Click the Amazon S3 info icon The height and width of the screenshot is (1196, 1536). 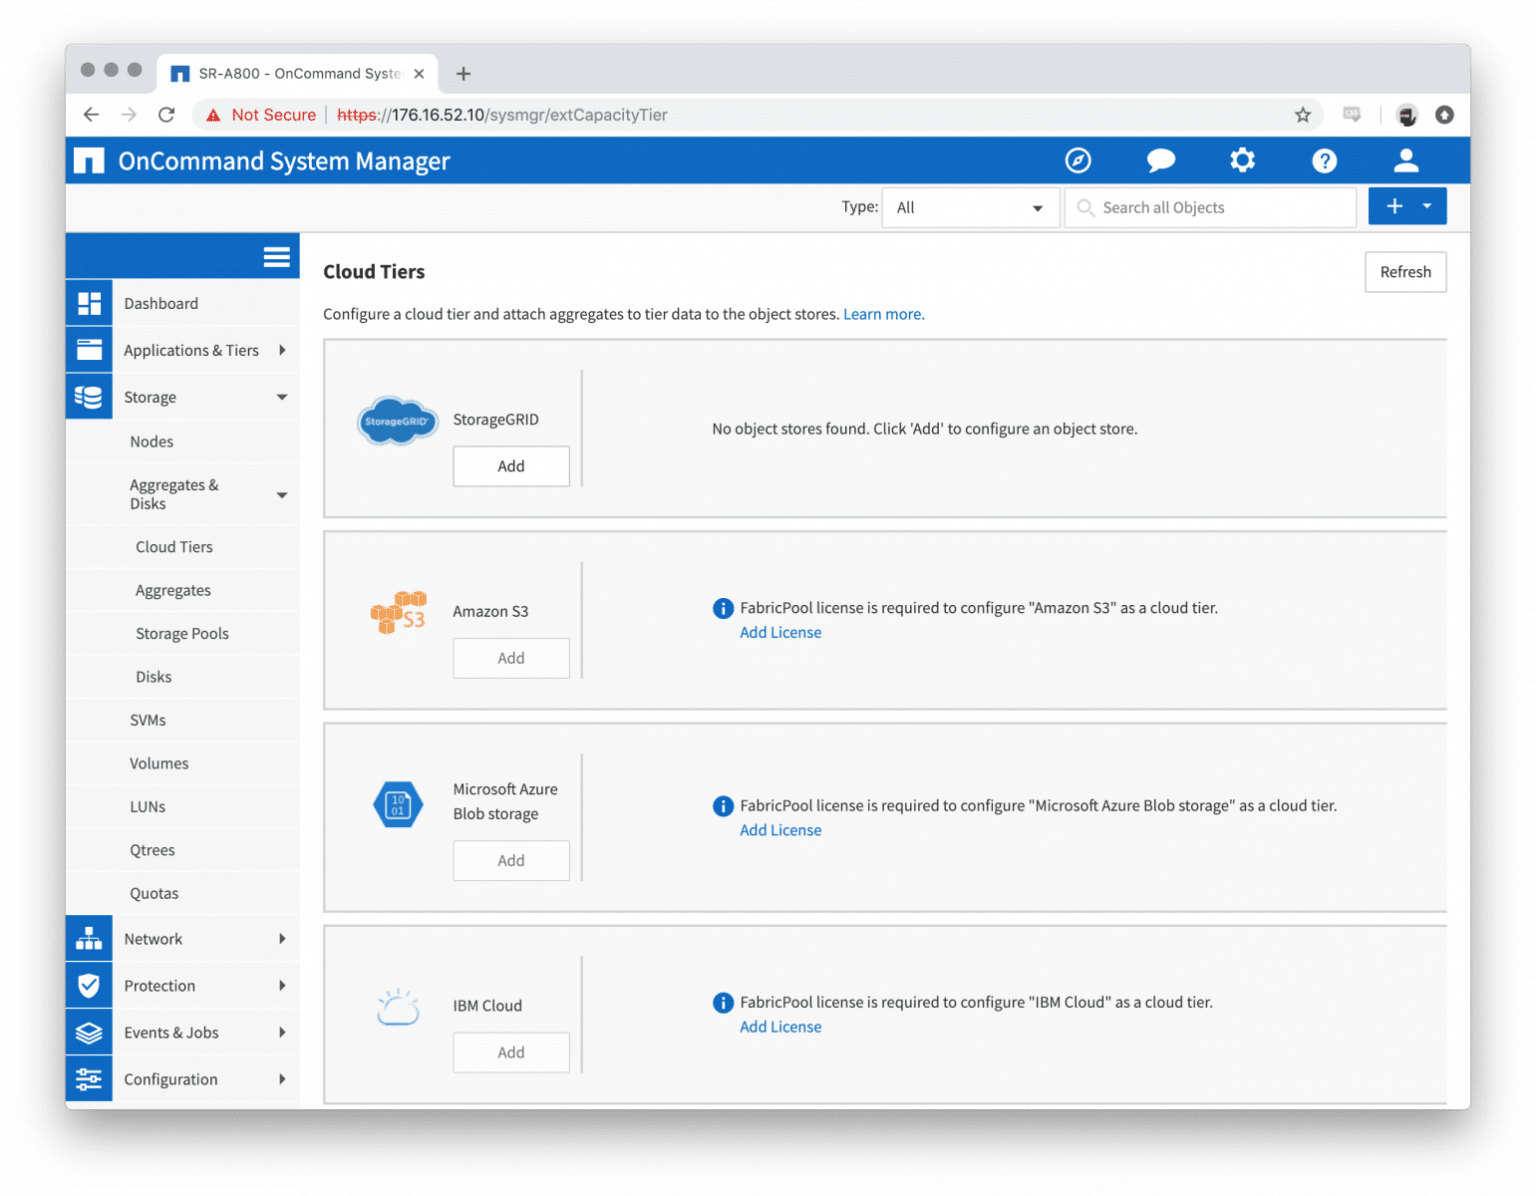[723, 608]
